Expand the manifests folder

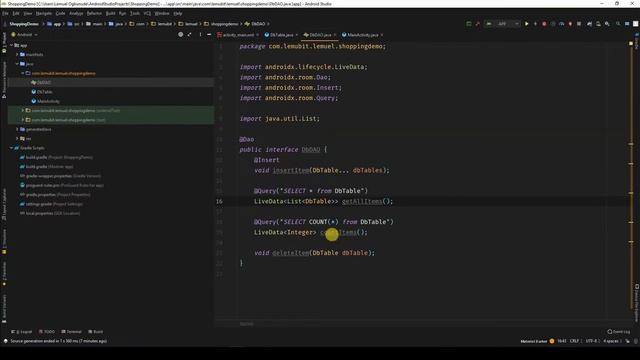click(x=17, y=54)
